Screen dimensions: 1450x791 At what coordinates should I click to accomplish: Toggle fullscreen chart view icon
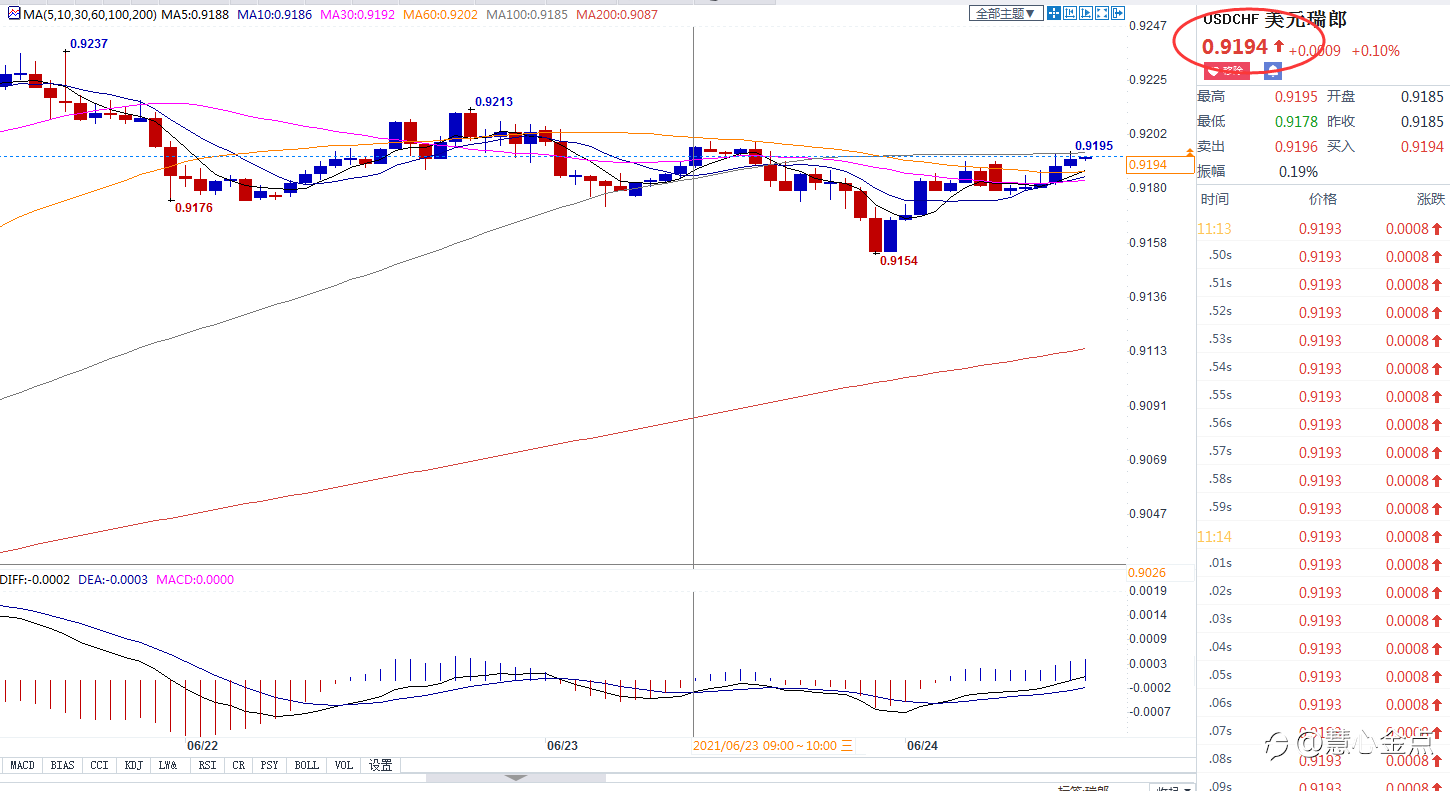click(1102, 13)
